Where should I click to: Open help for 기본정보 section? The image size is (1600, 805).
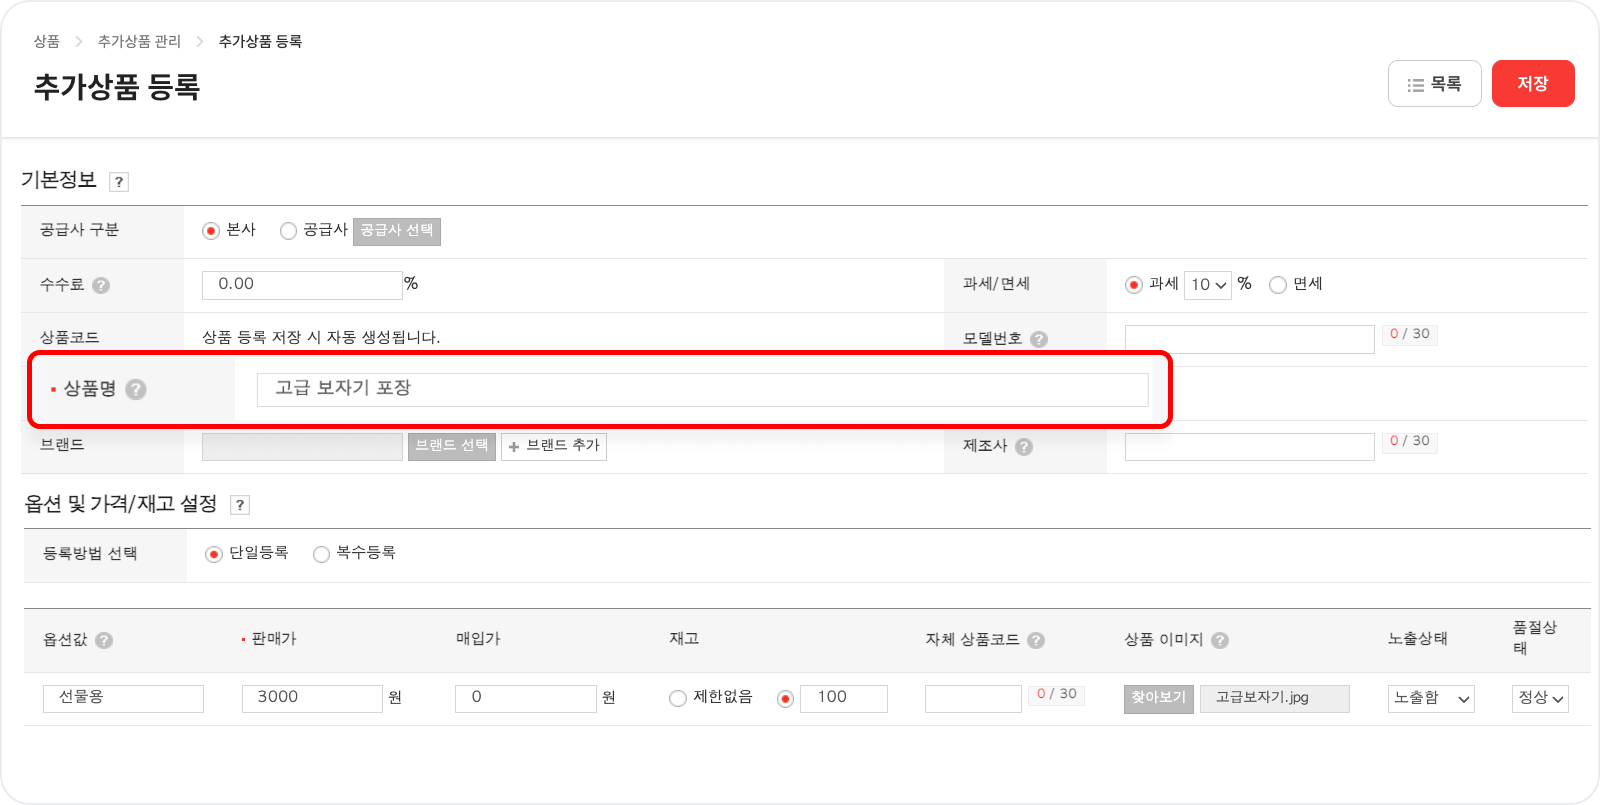(119, 182)
